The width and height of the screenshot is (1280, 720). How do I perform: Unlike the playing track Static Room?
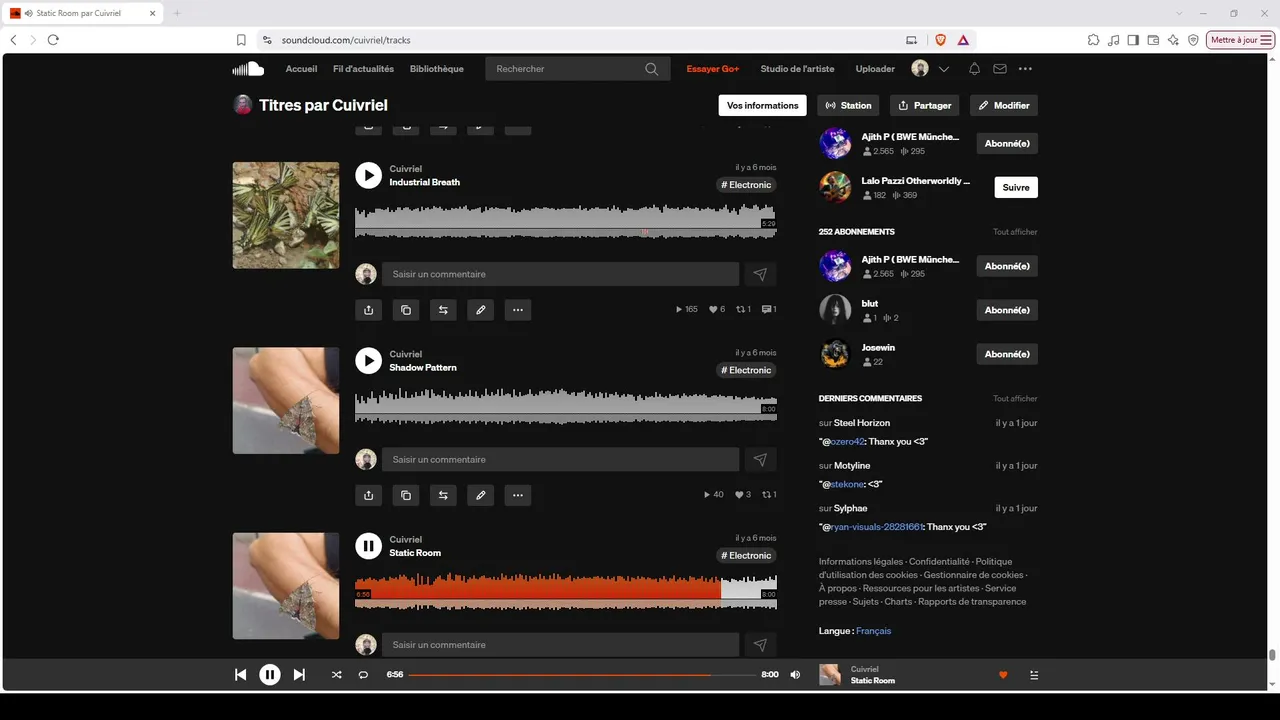pyautogui.click(x=1003, y=675)
